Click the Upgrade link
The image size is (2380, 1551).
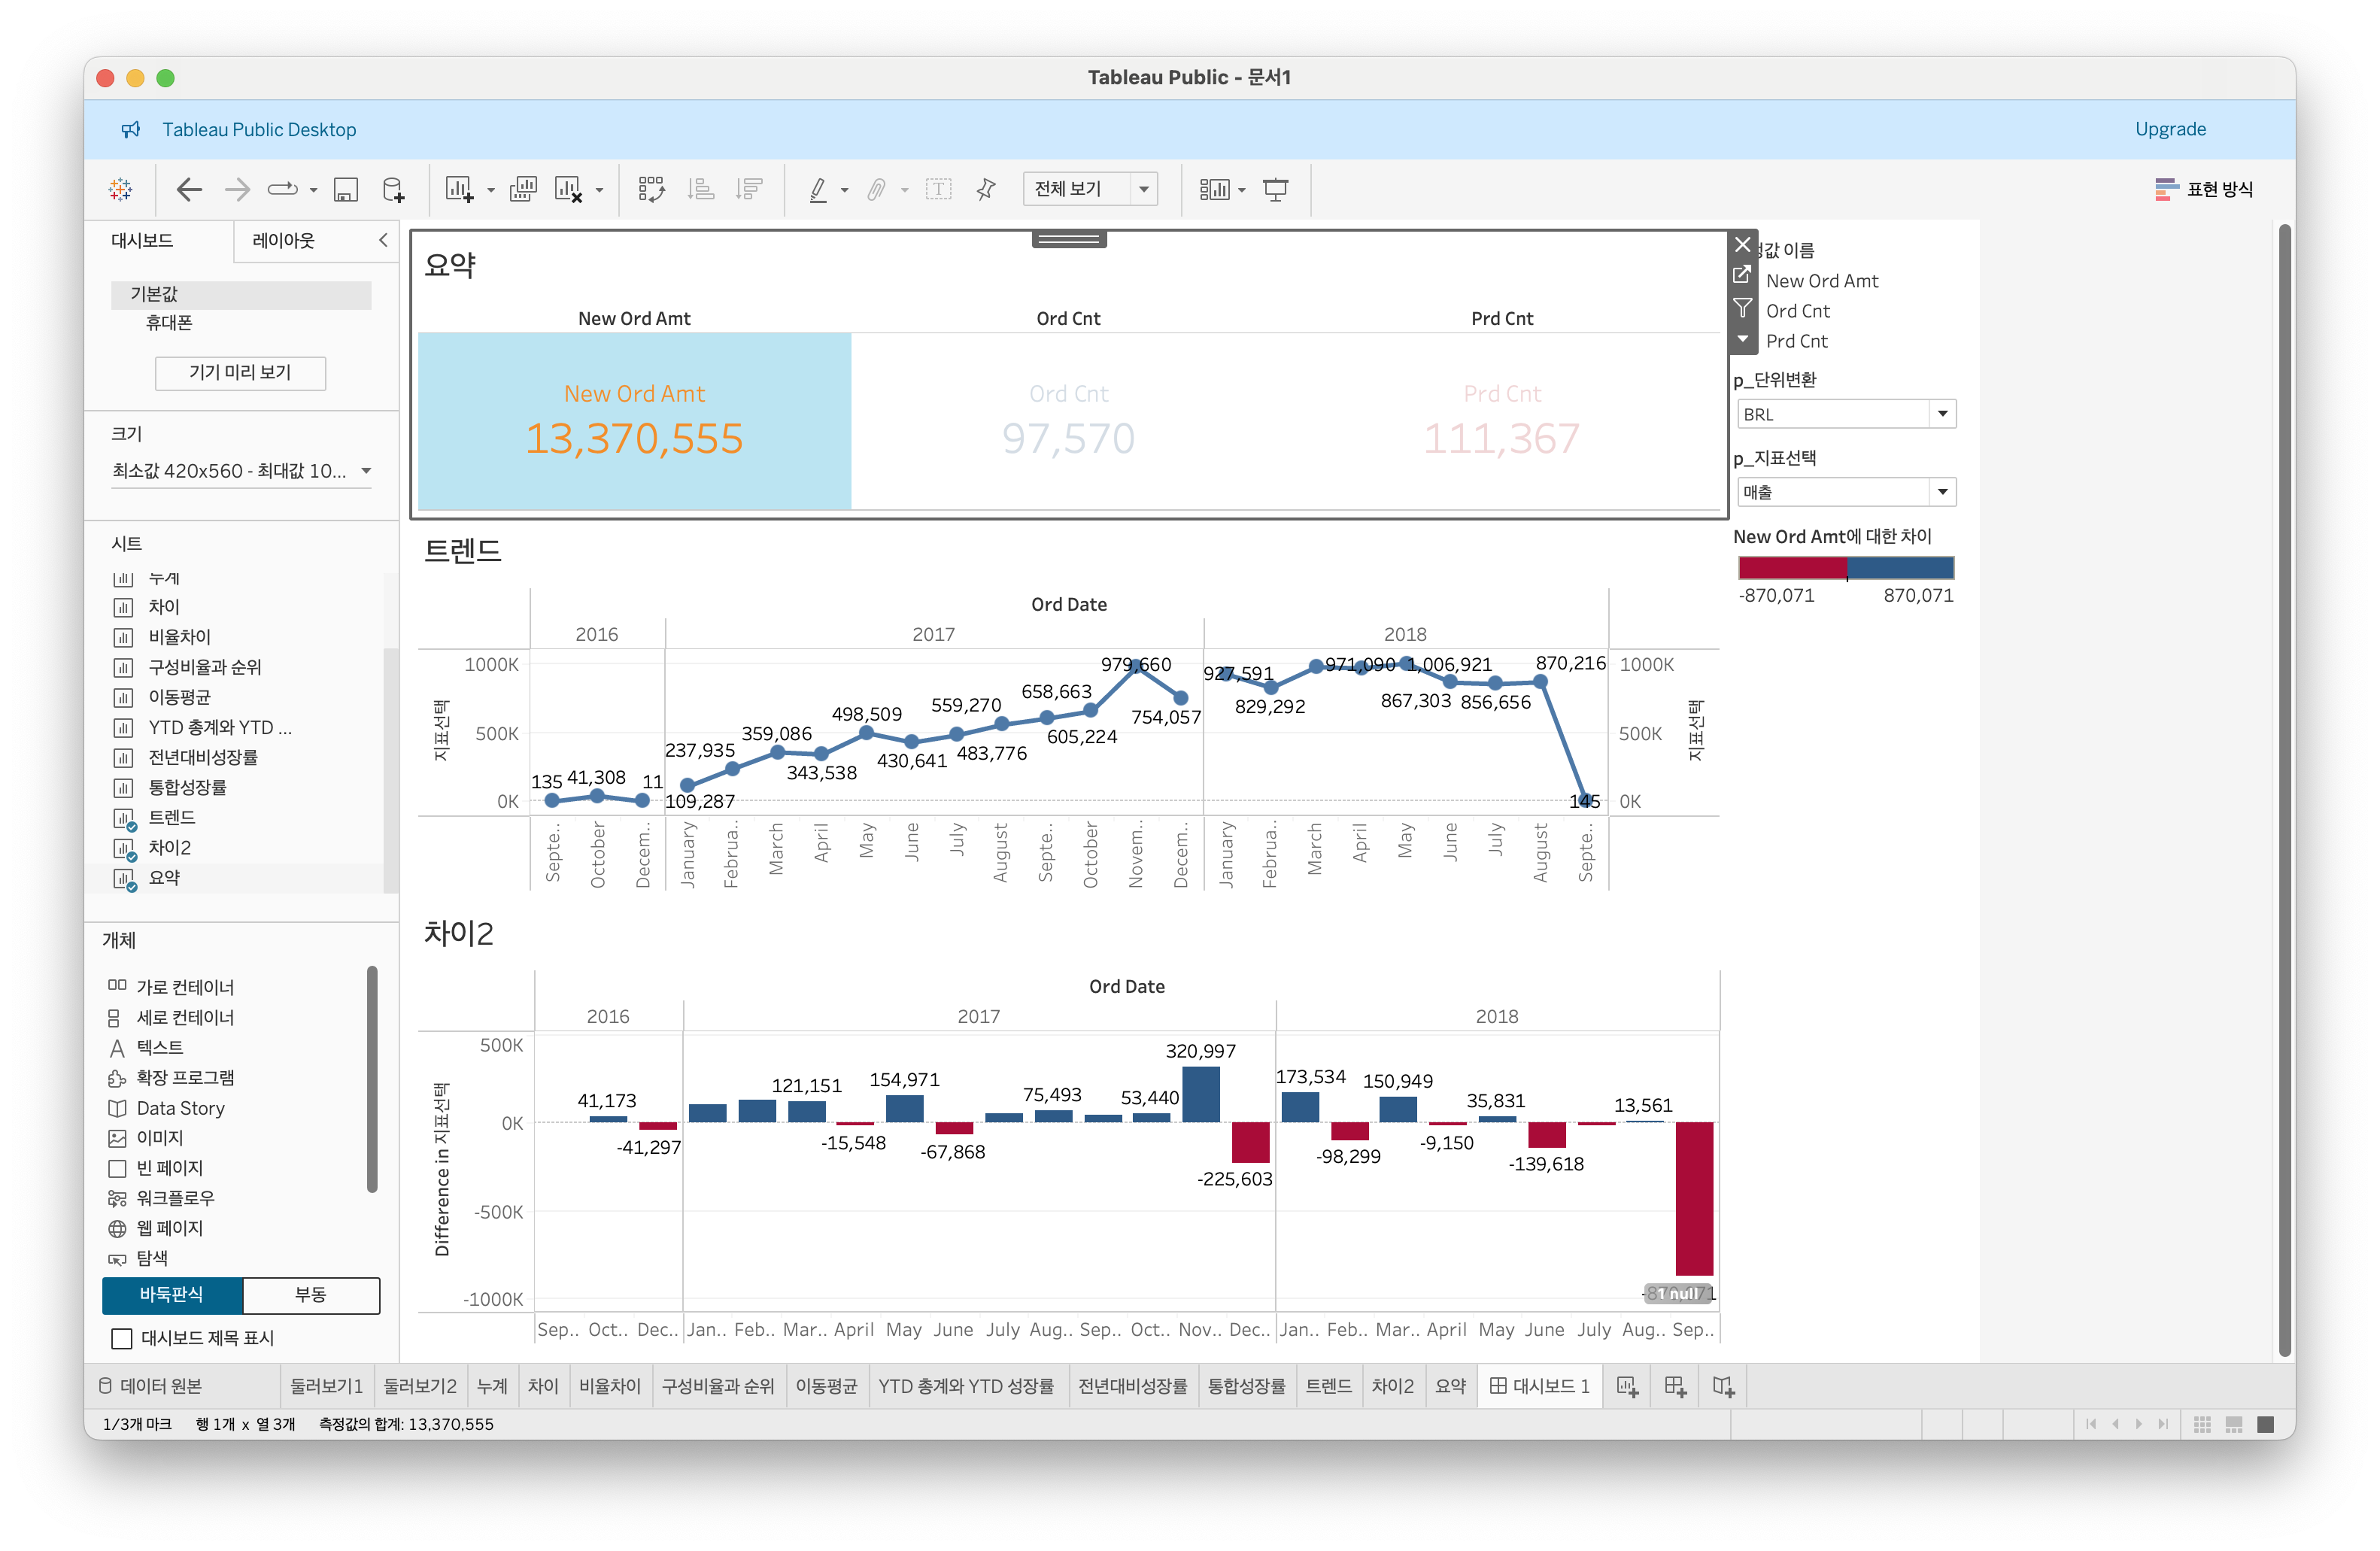[x=2169, y=129]
